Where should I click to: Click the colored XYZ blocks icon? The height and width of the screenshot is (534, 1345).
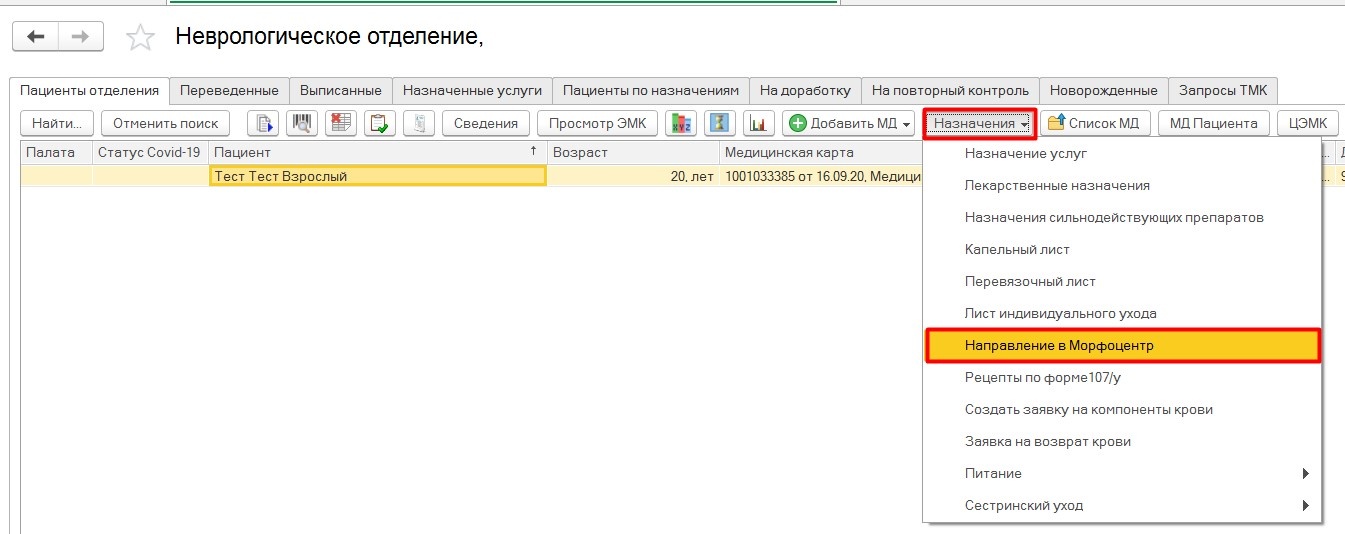pyautogui.click(x=681, y=124)
